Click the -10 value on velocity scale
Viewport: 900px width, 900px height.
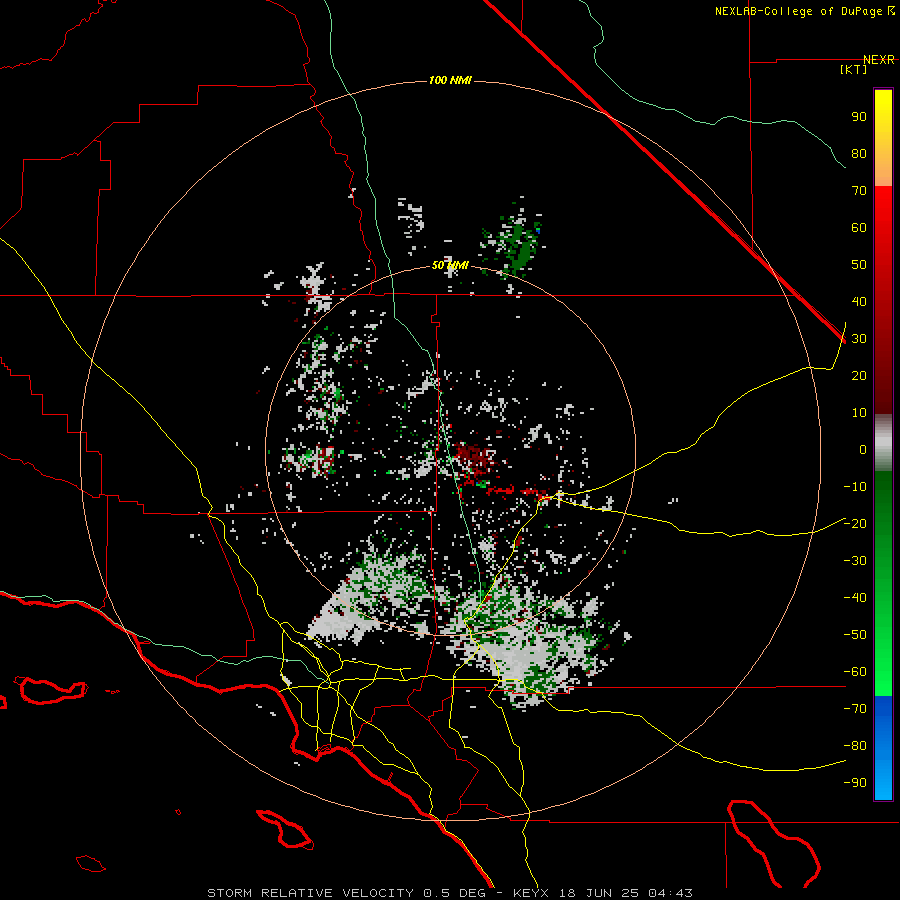point(855,487)
